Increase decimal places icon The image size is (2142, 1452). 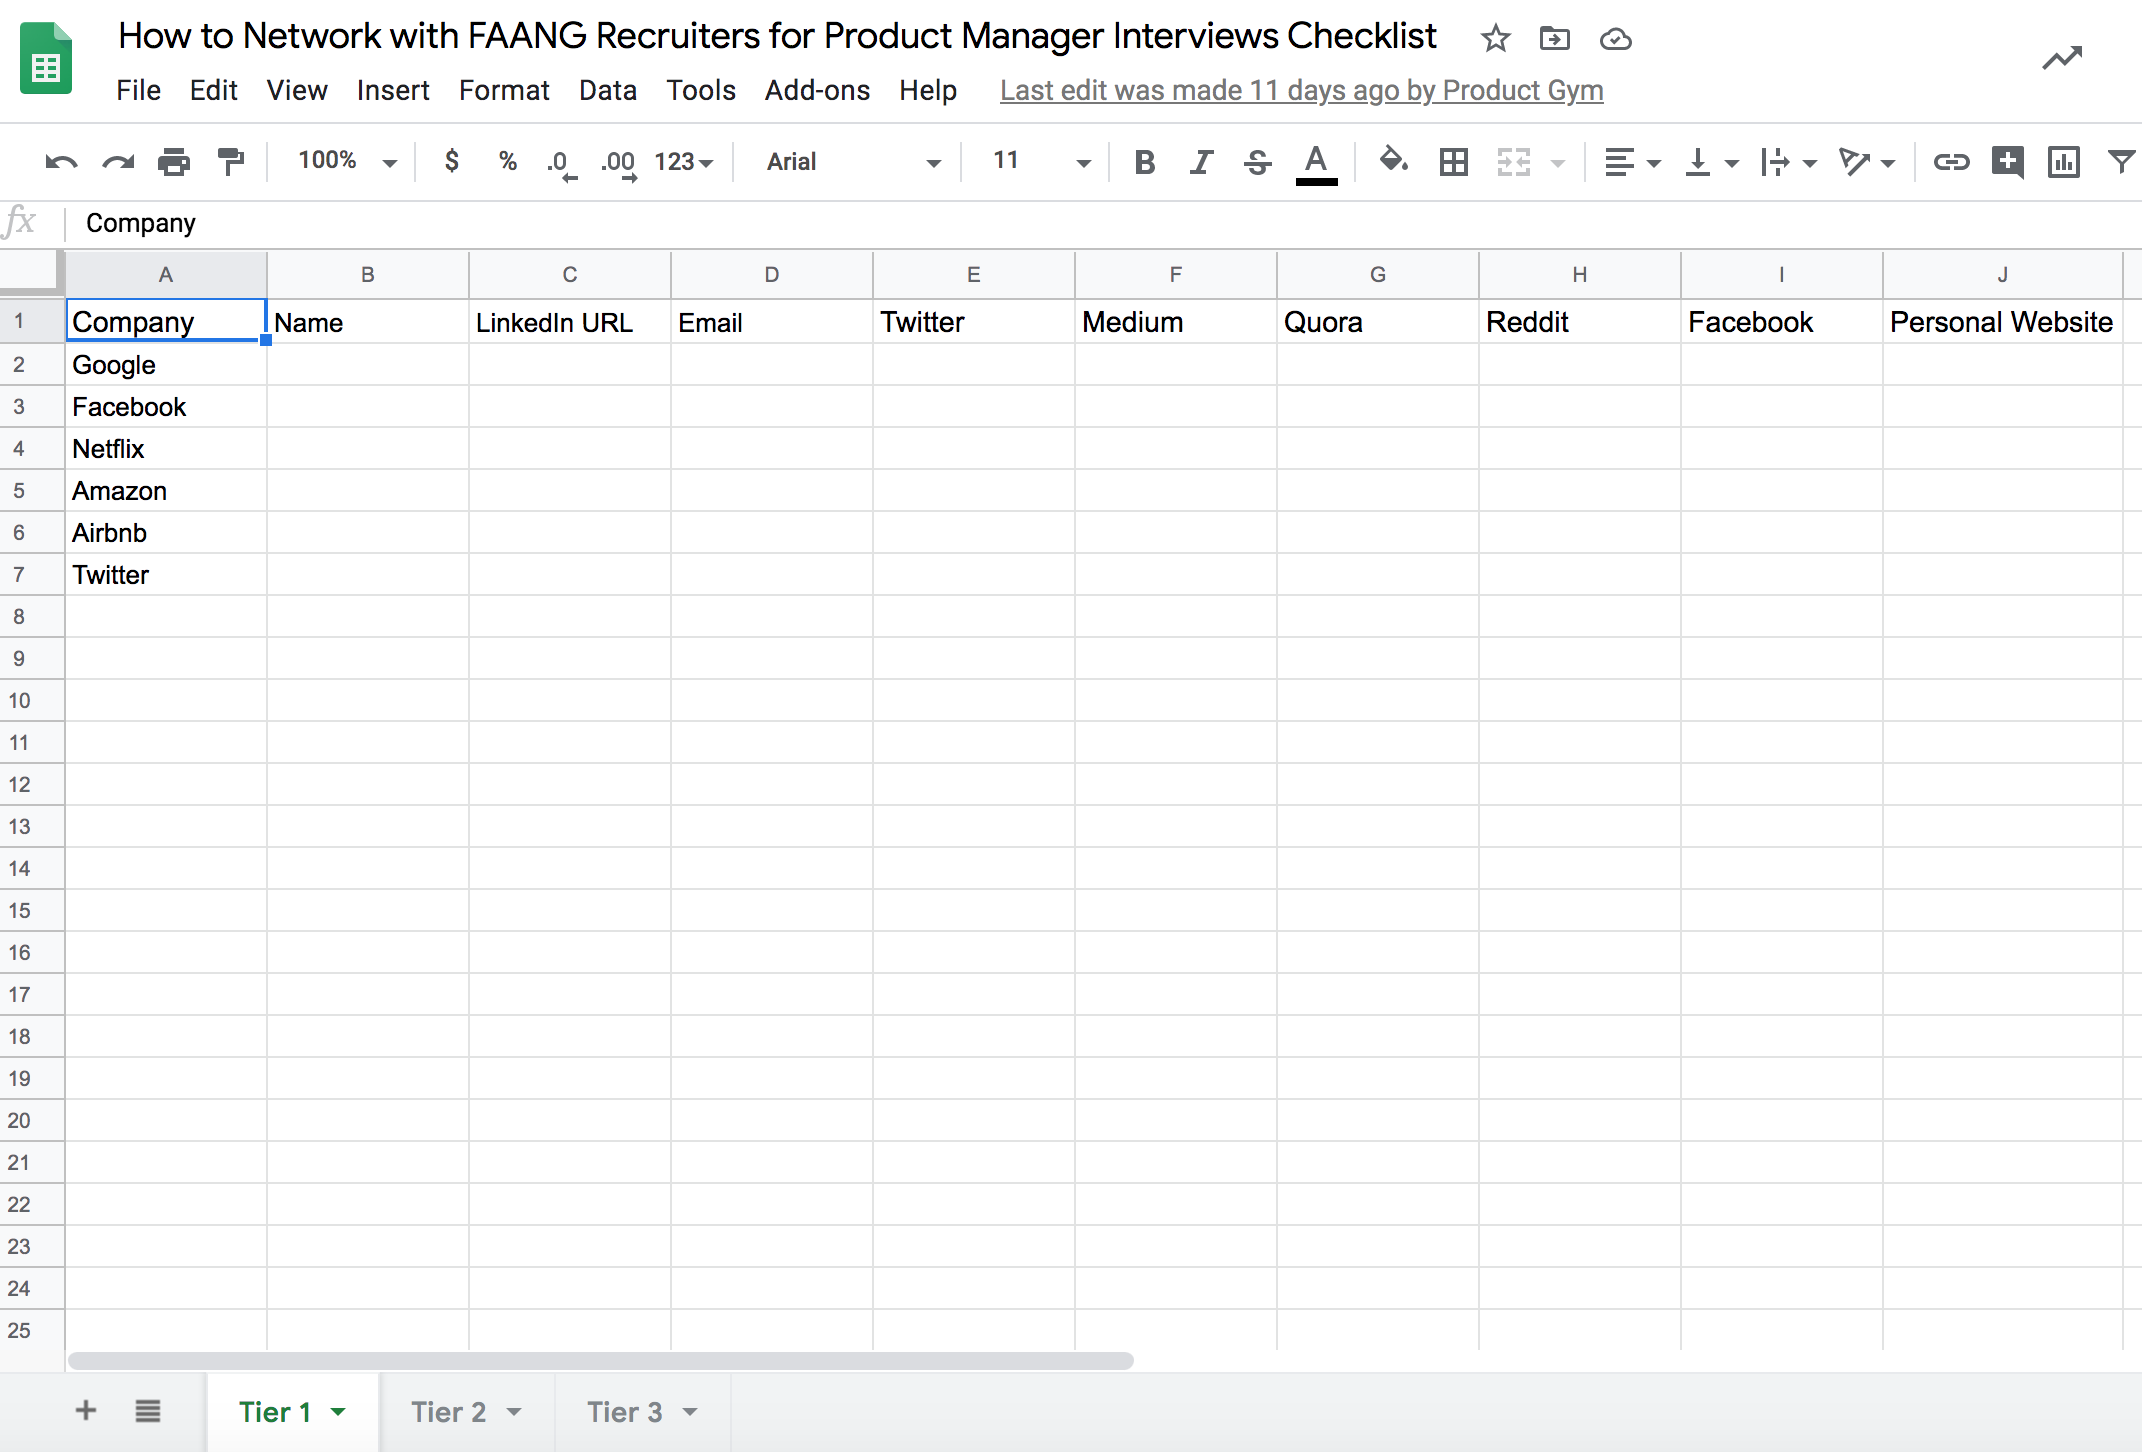[x=619, y=163]
